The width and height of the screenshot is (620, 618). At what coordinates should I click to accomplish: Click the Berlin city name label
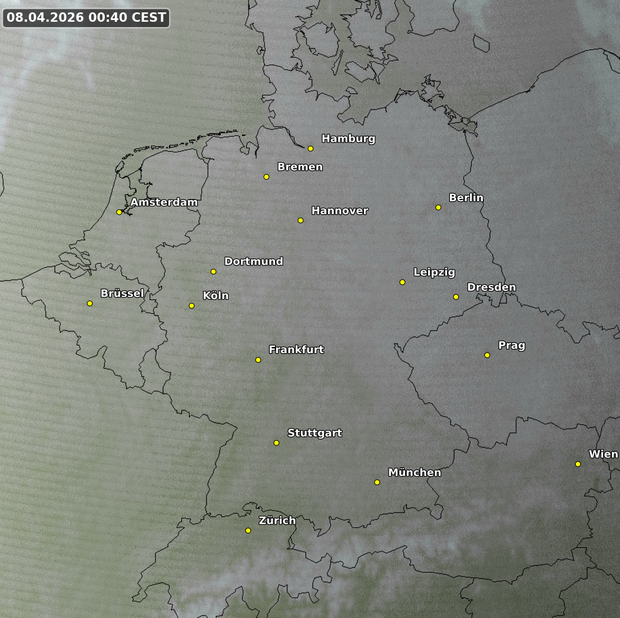point(466,197)
